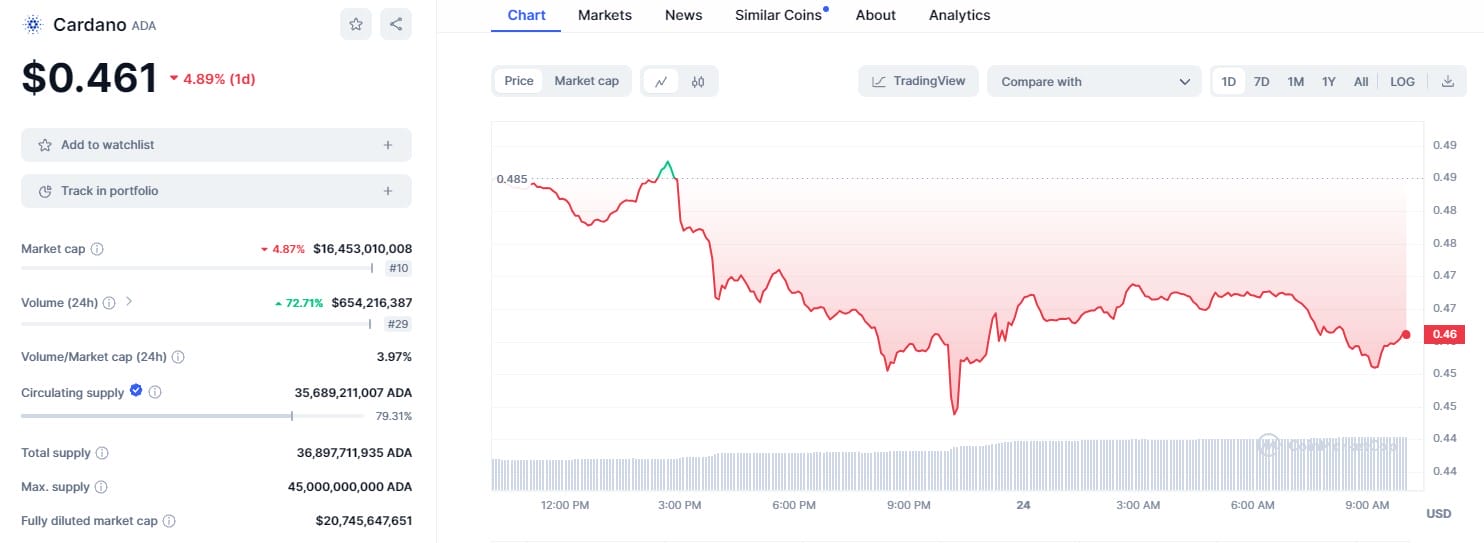Click Track in portfolio button
Viewport: 1484px width, 543px height.
point(216,191)
